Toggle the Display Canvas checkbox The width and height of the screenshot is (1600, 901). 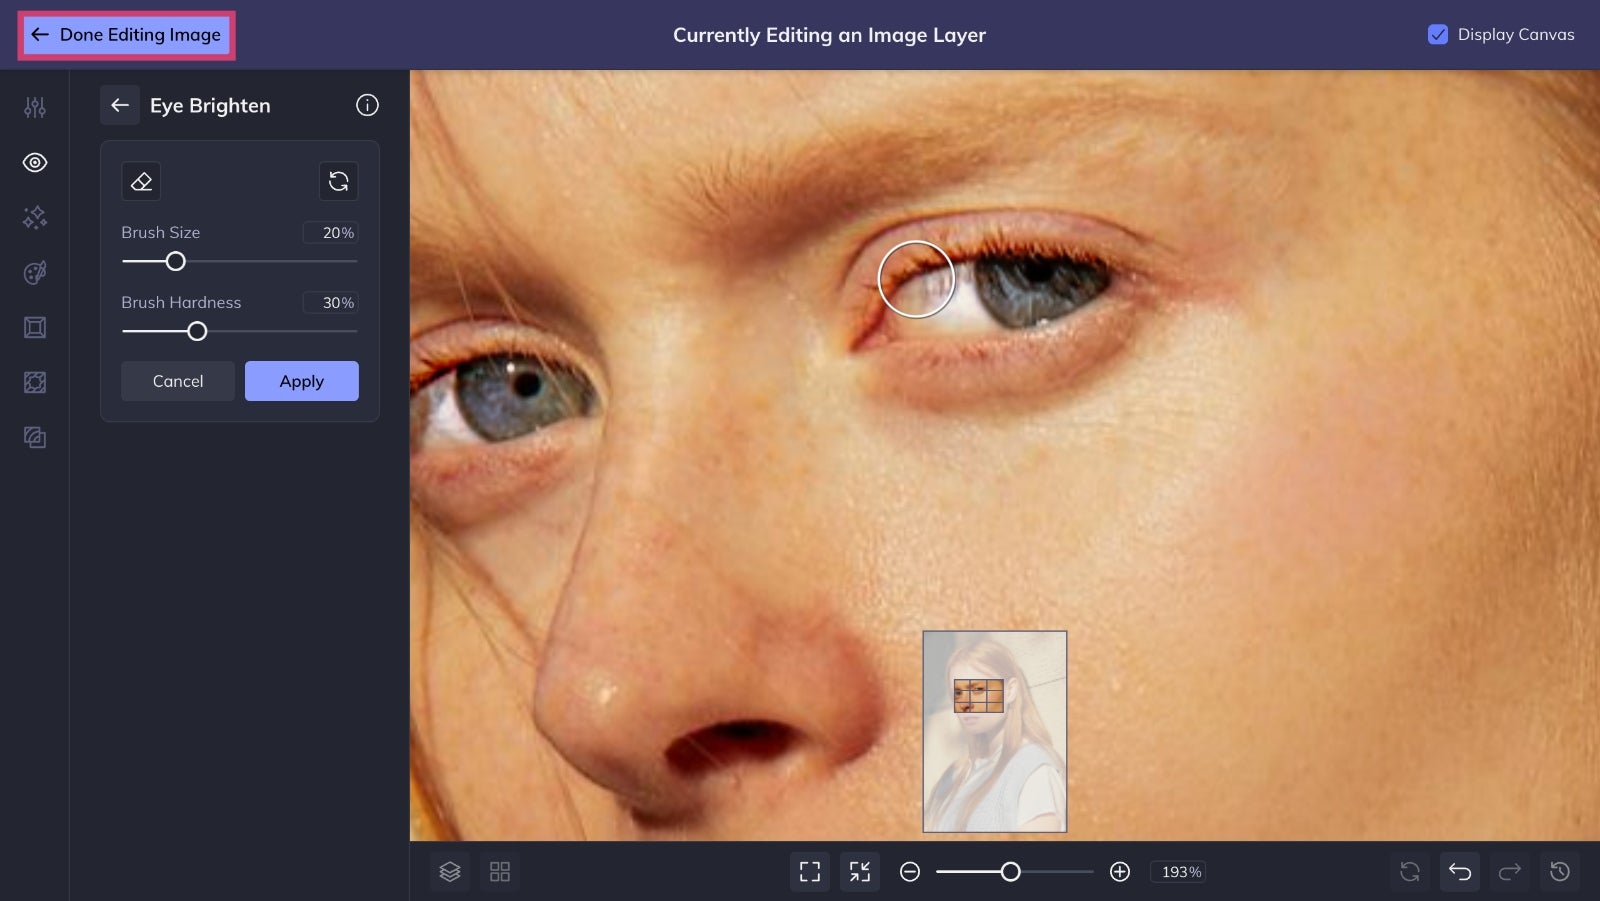1438,34
